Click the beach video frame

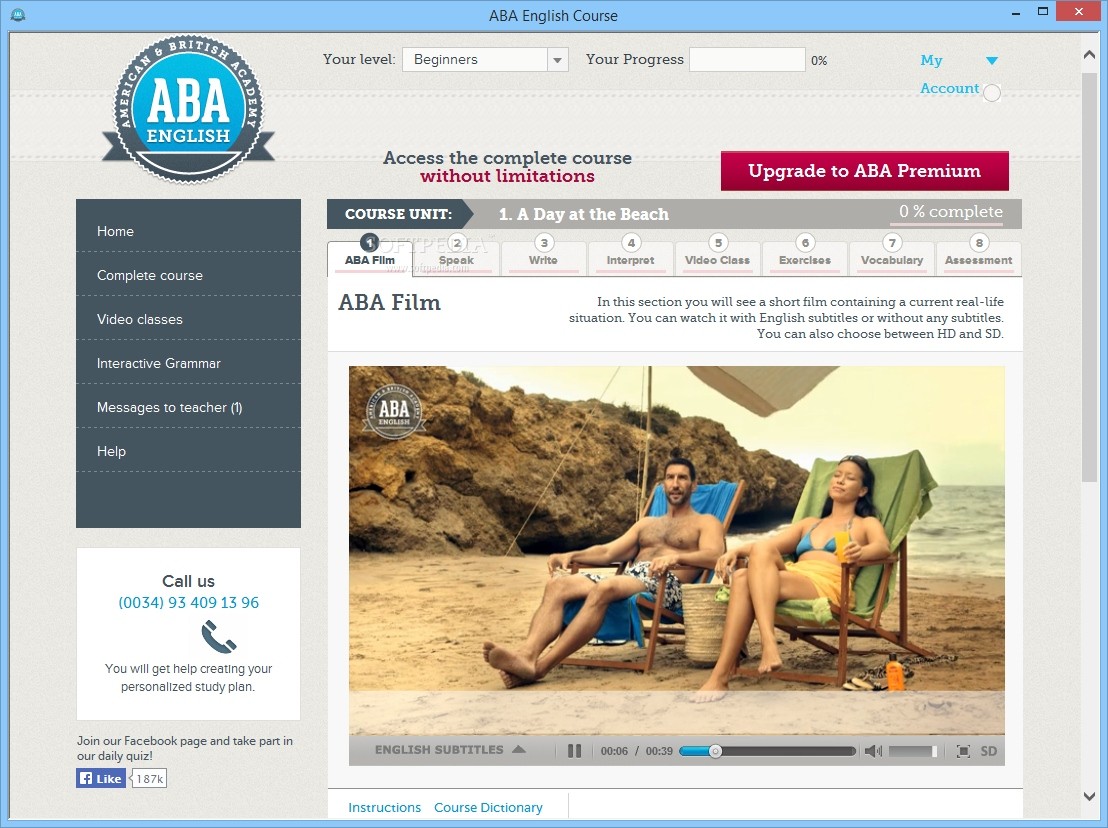pos(676,550)
